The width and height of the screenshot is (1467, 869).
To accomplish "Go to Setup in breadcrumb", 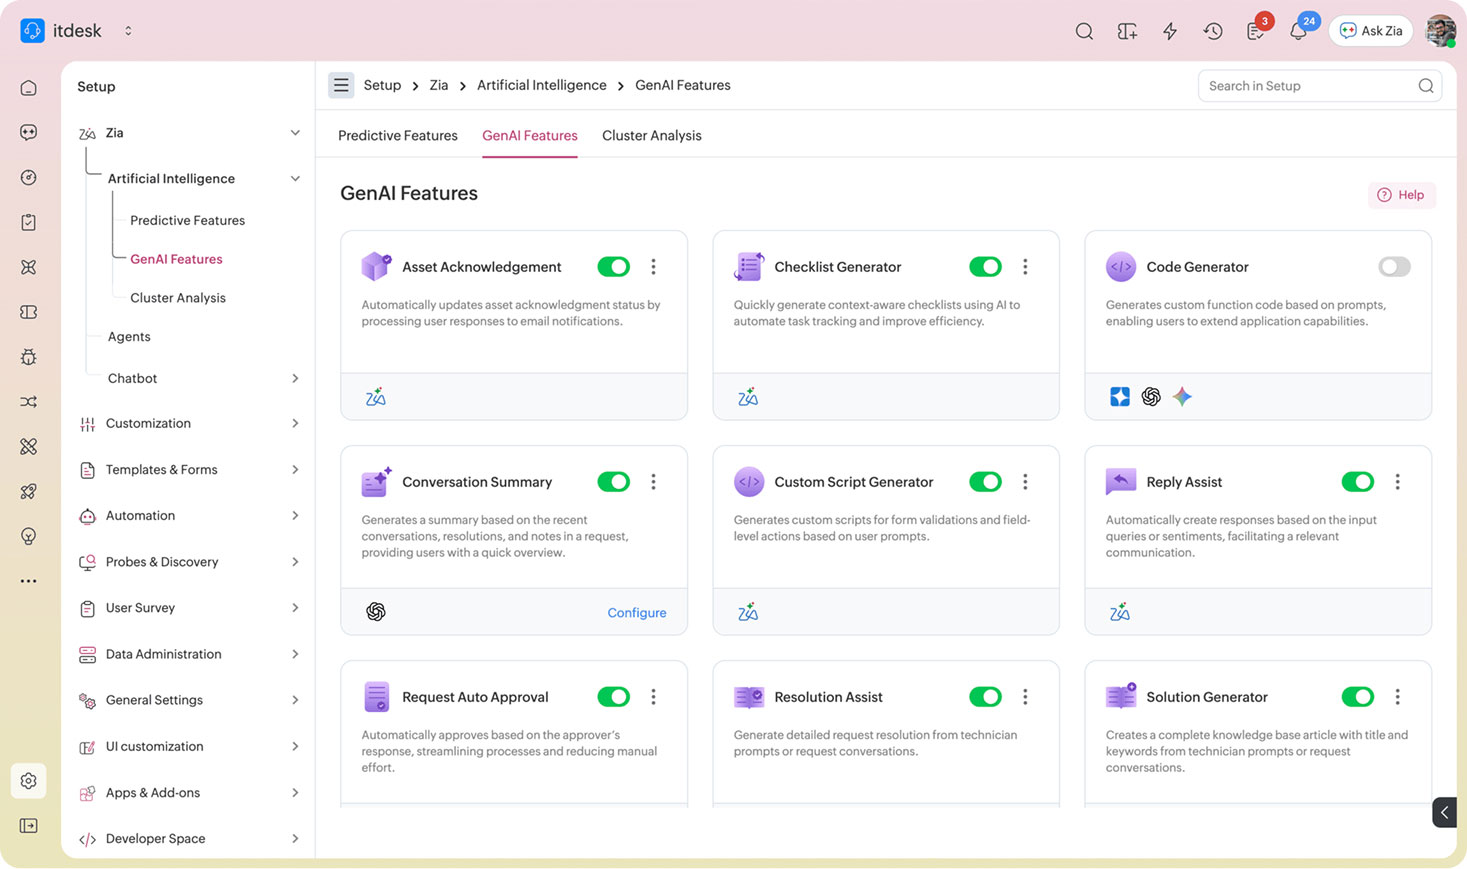I will (x=382, y=85).
